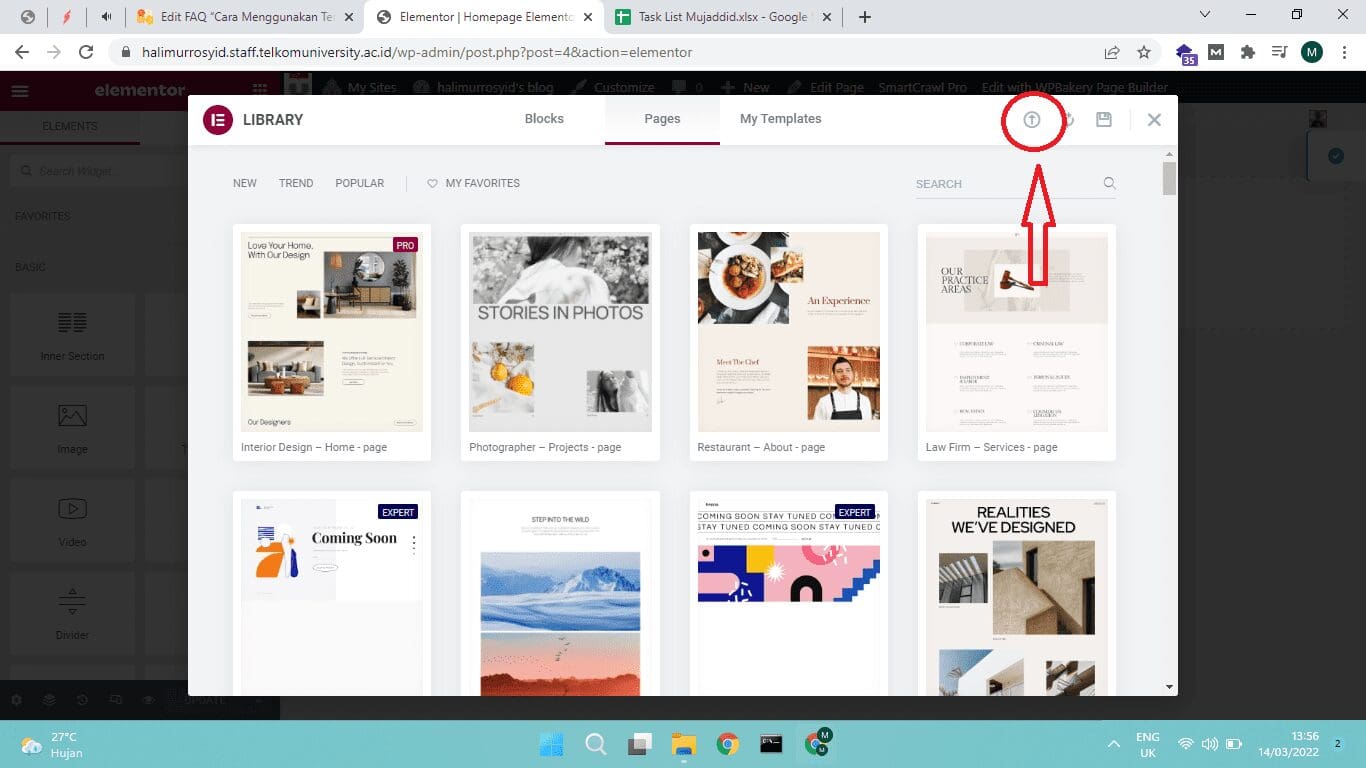Open Restaurant – About page template
The height and width of the screenshot is (768, 1366).
tap(789, 342)
